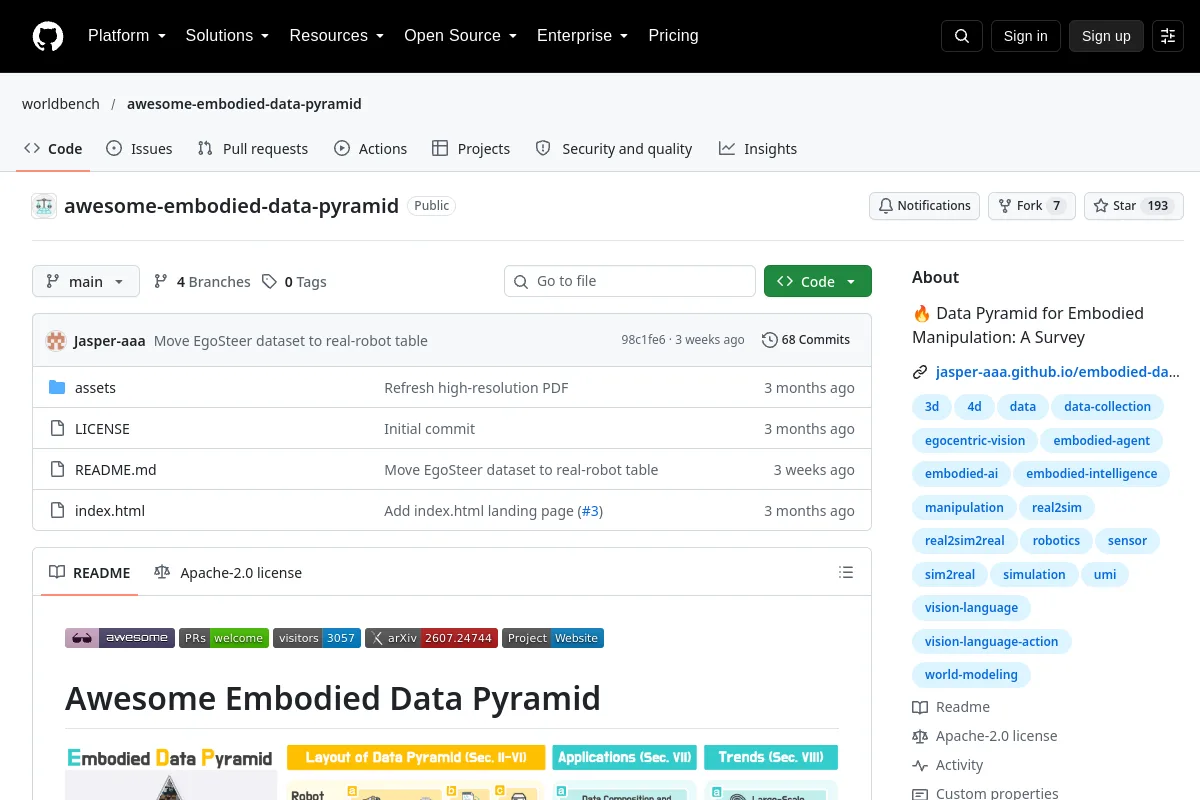Open the appearance settings icon in header
Image resolution: width=1200 pixels, height=800 pixels.
1168,36
